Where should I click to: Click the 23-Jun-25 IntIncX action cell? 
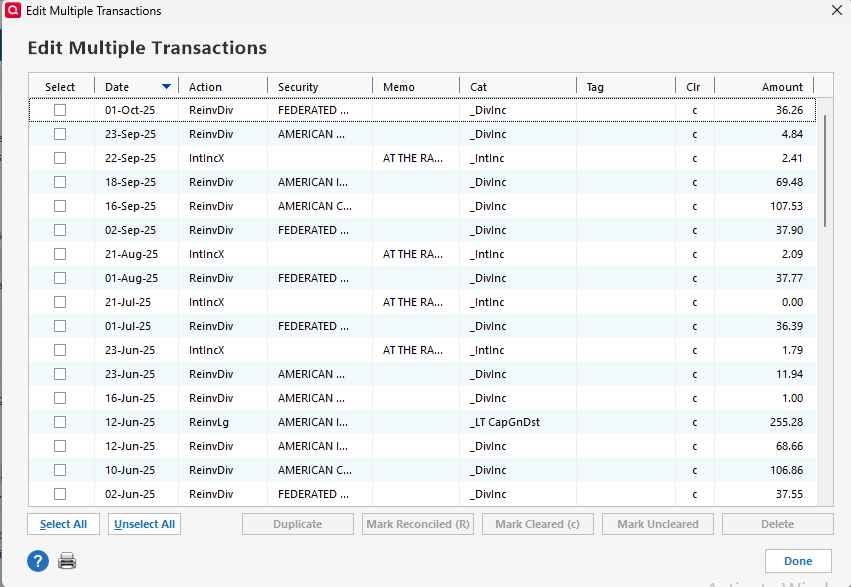(206, 350)
